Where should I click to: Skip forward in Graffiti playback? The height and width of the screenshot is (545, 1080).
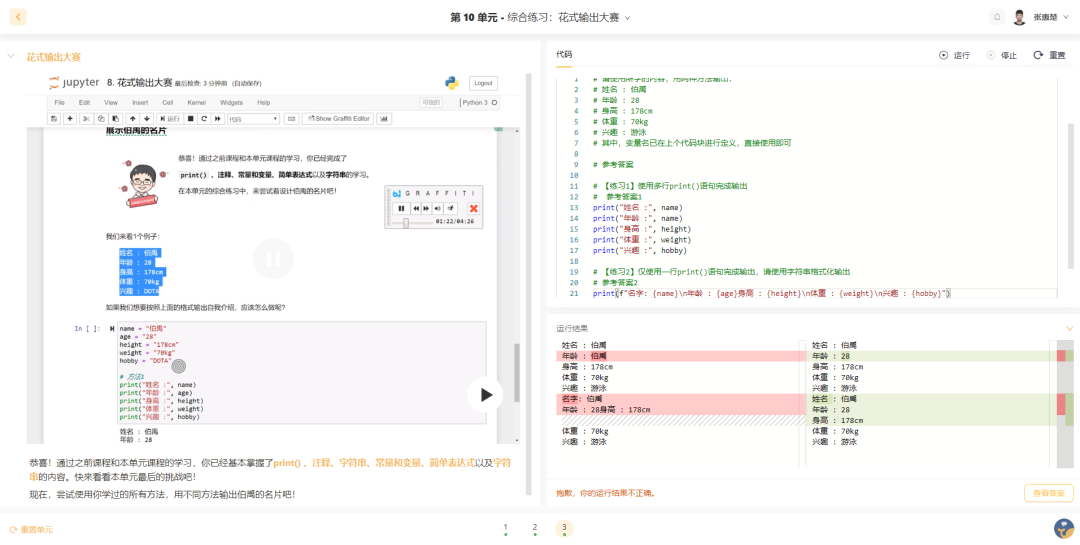click(426, 208)
